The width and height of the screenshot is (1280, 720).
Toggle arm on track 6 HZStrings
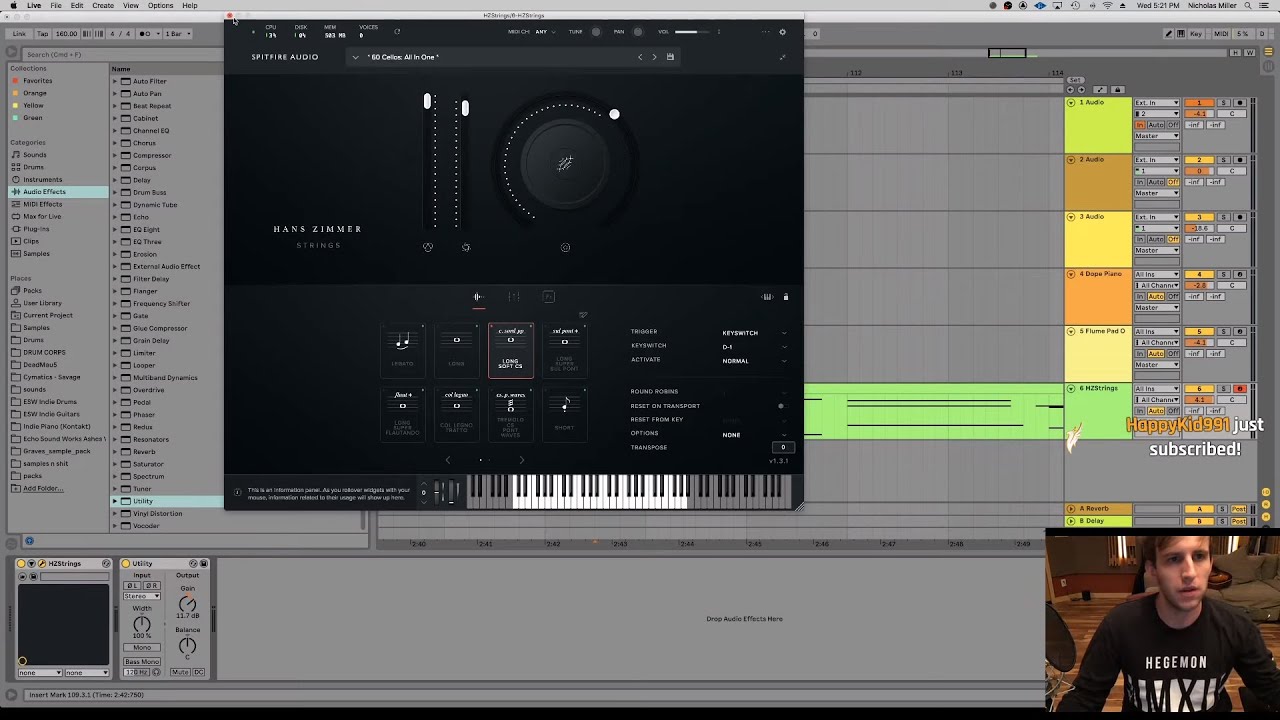pos(1240,389)
